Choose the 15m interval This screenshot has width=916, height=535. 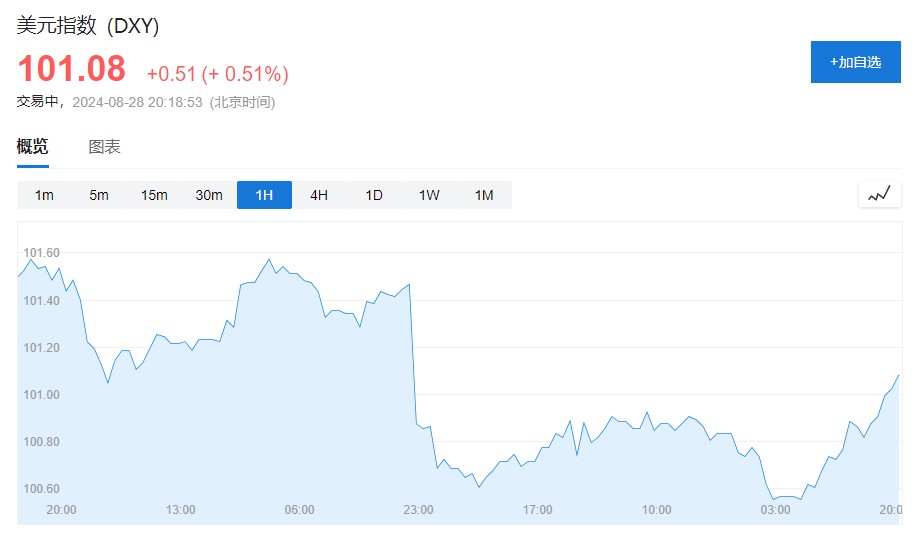(x=154, y=195)
